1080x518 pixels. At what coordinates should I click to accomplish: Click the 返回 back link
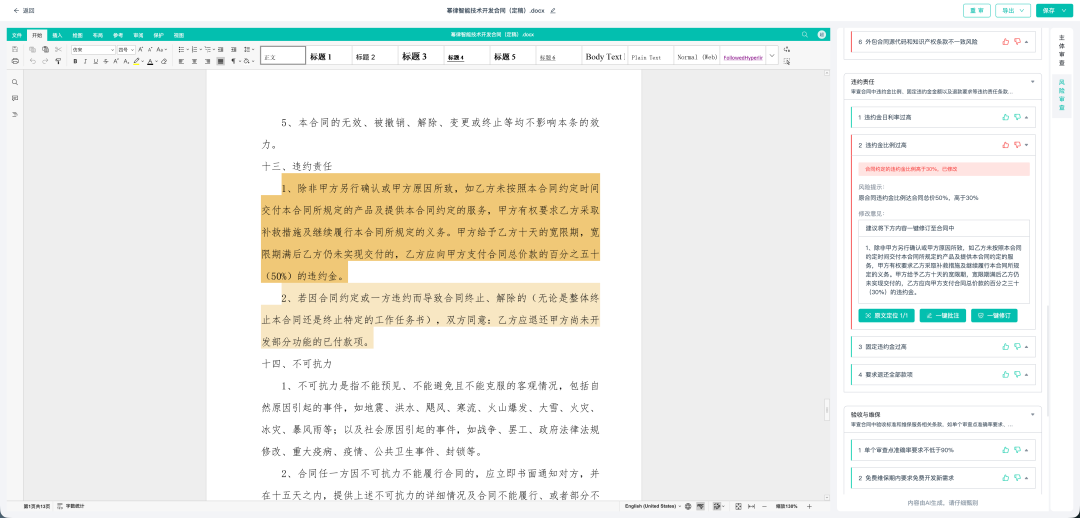pos(23,10)
